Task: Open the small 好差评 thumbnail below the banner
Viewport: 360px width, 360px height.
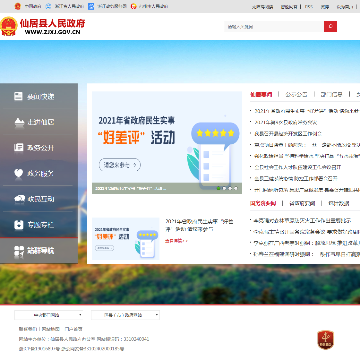Action: pos(126,239)
